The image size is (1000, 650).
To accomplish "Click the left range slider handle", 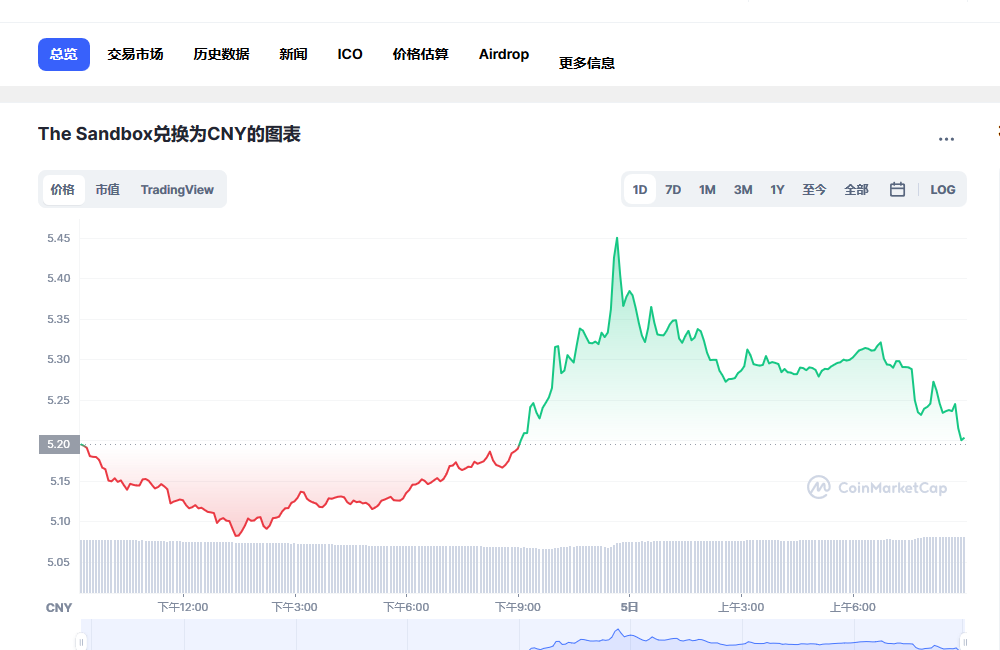I will click(81, 641).
